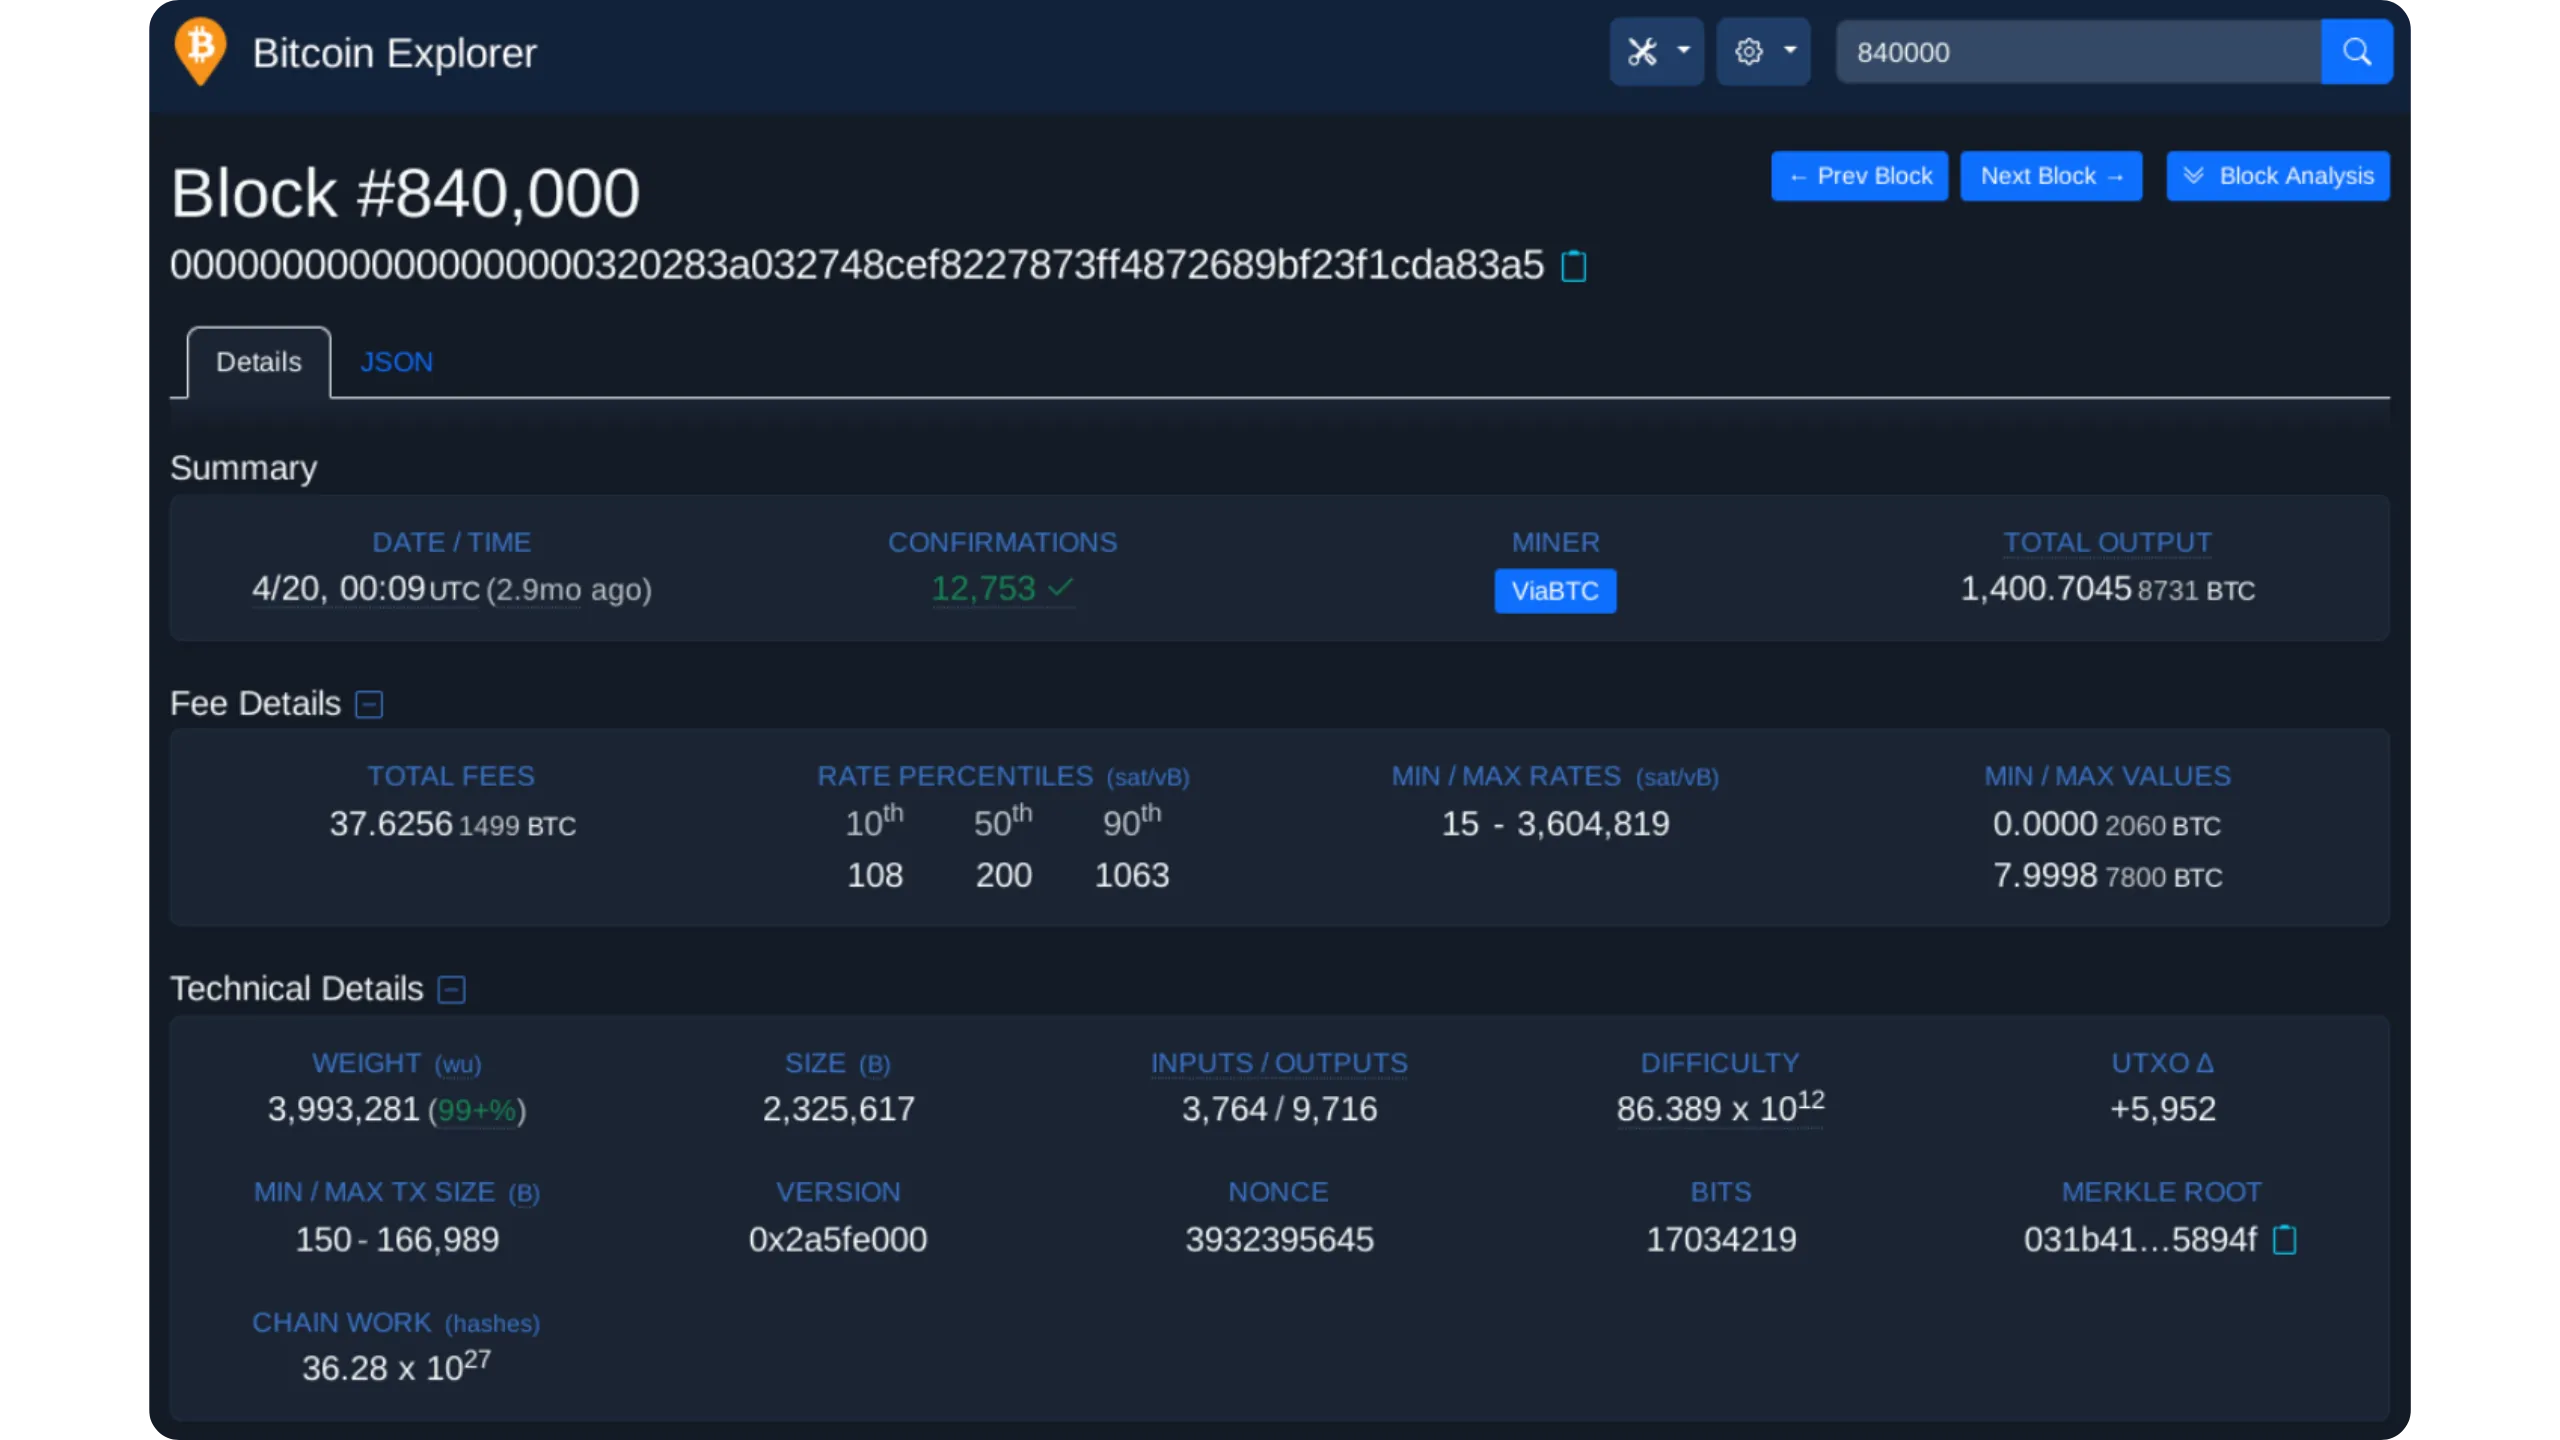The height and width of the screenshot is (1440, 2560).
Task: Collapse the Fee Details section
Action: point(369,704)
